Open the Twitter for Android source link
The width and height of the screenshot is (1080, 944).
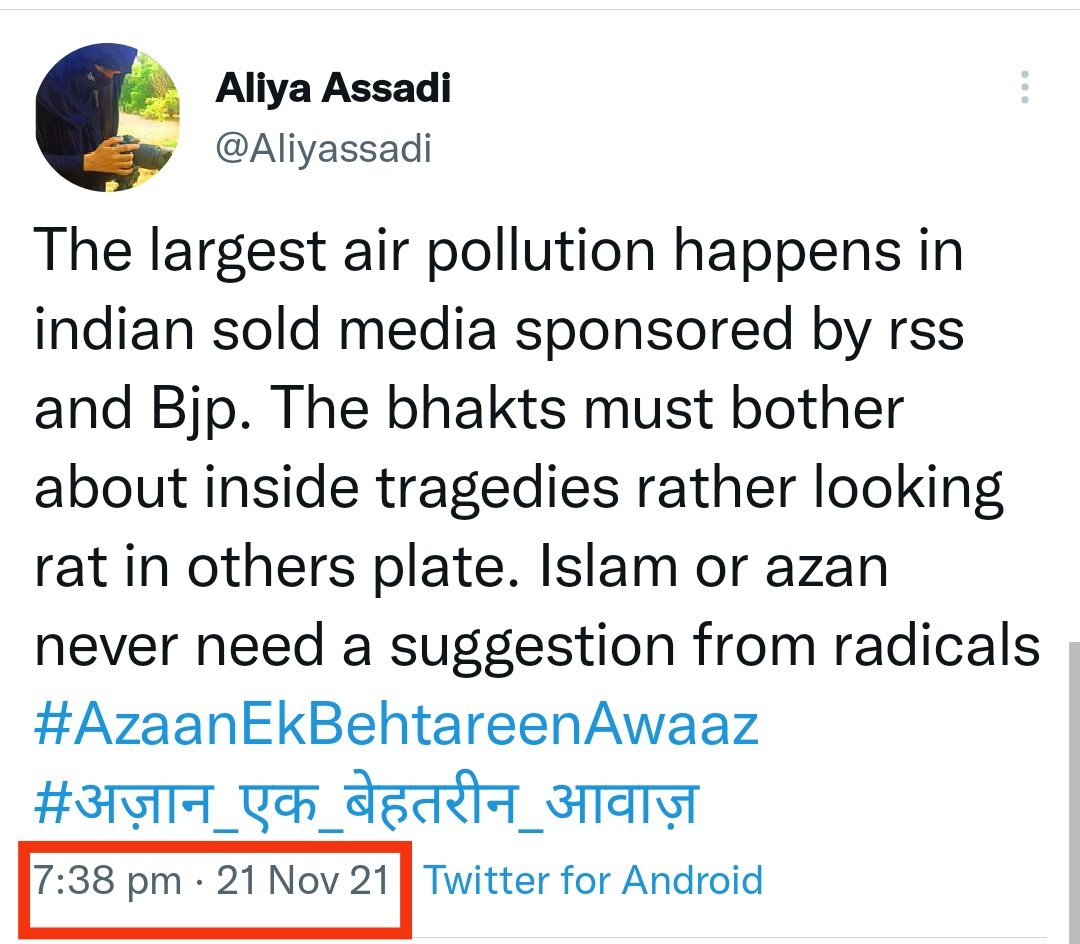pyautogui.click(x=593, y=881)
